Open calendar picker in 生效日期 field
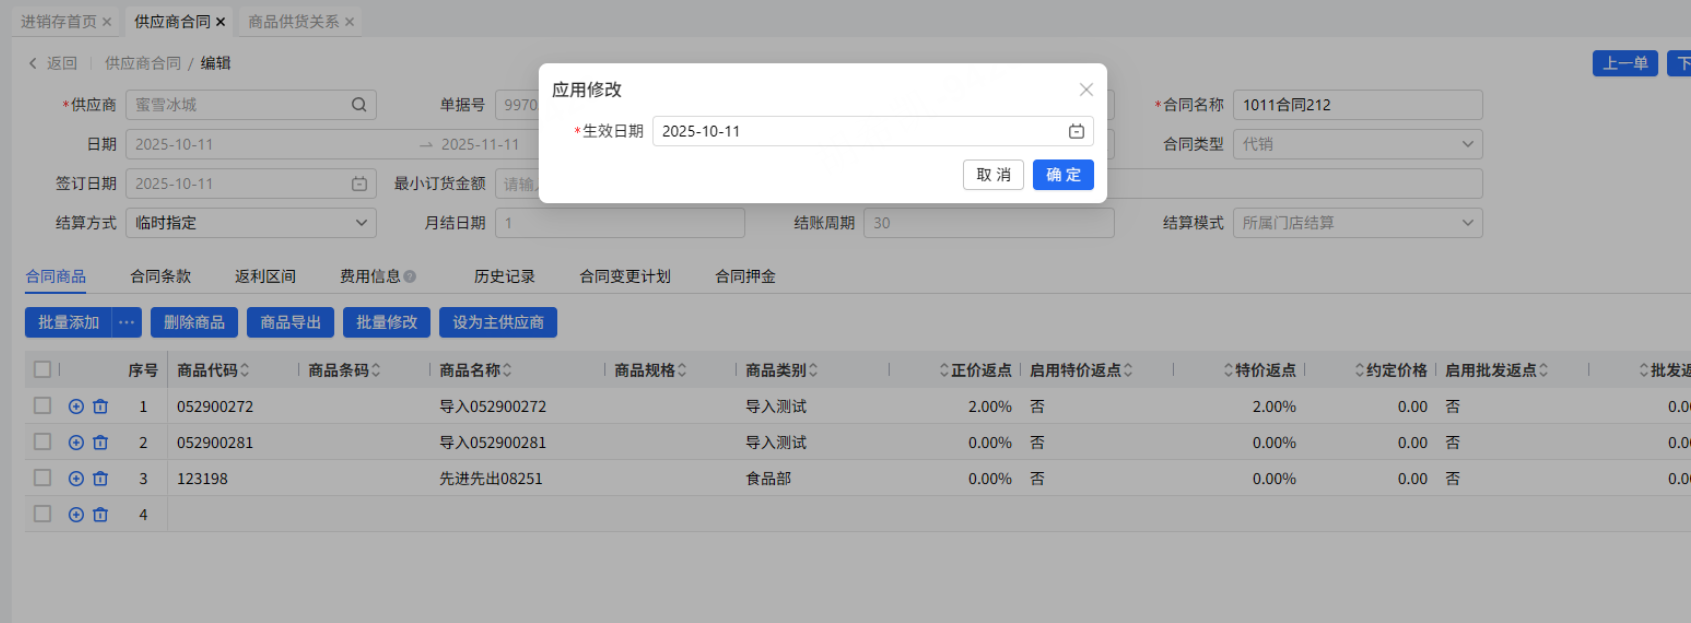Viewport: 1691px width, 623px height. coord(1076,131)
